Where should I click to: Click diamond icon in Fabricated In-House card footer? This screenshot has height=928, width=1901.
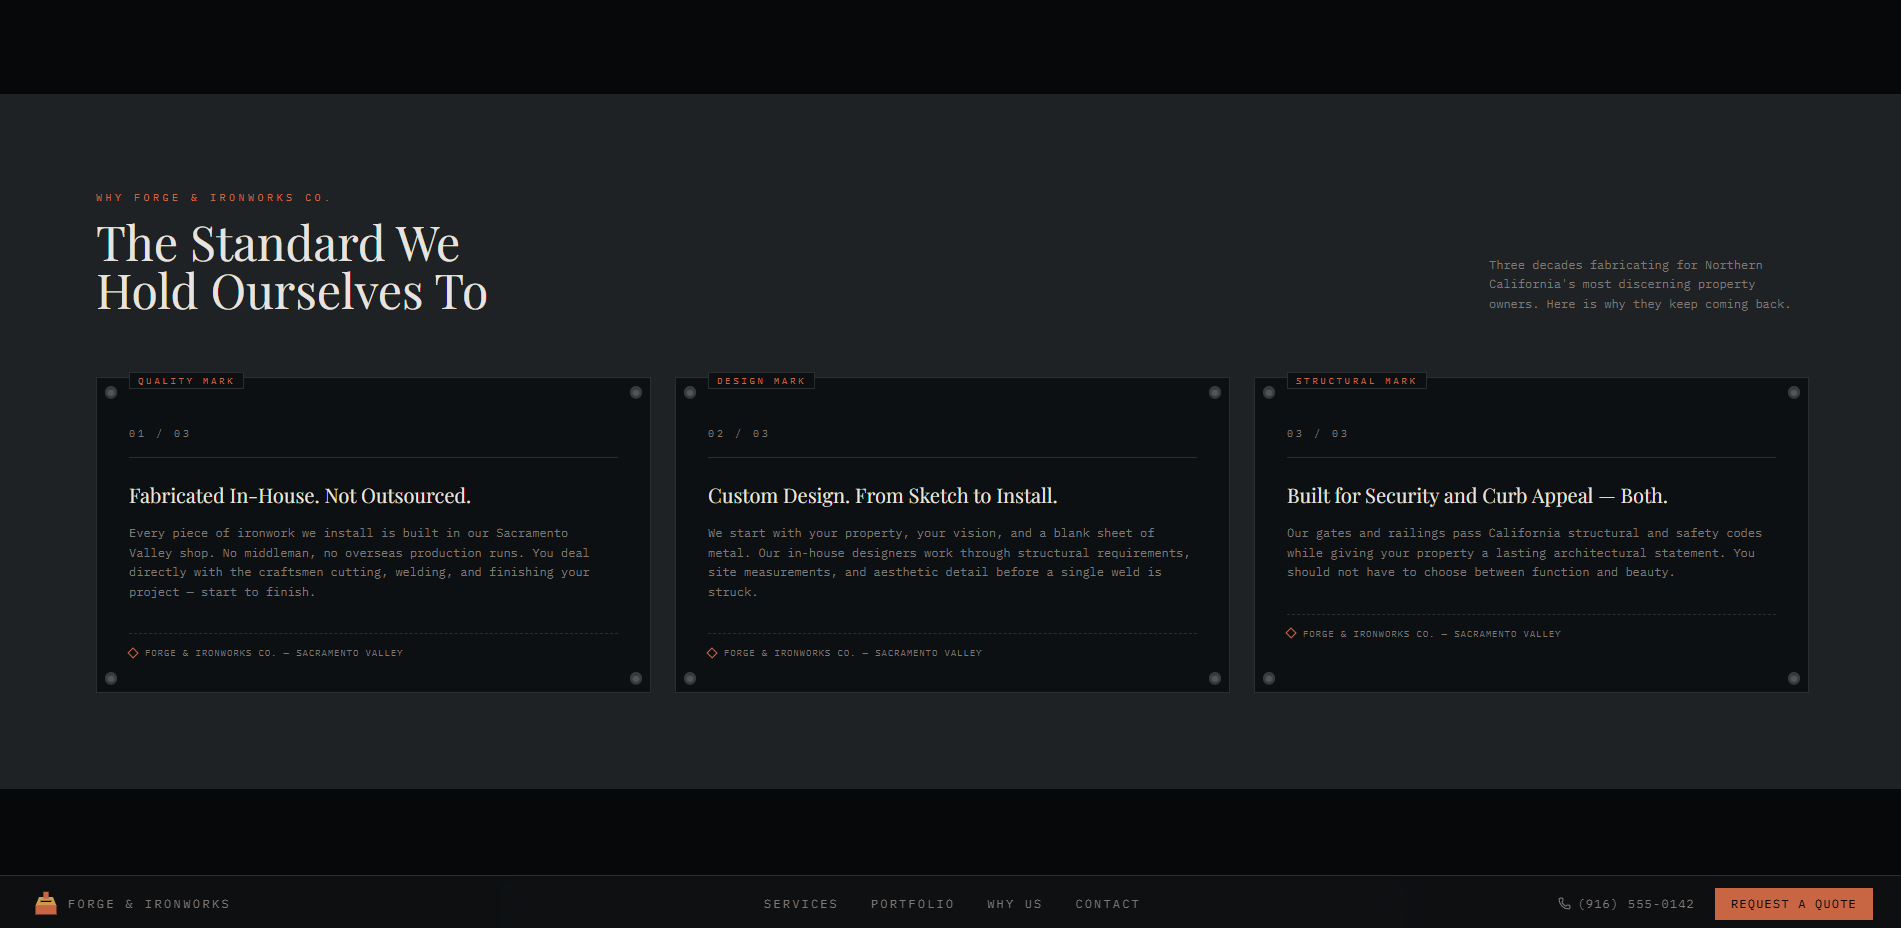click(x=133, y=652)
